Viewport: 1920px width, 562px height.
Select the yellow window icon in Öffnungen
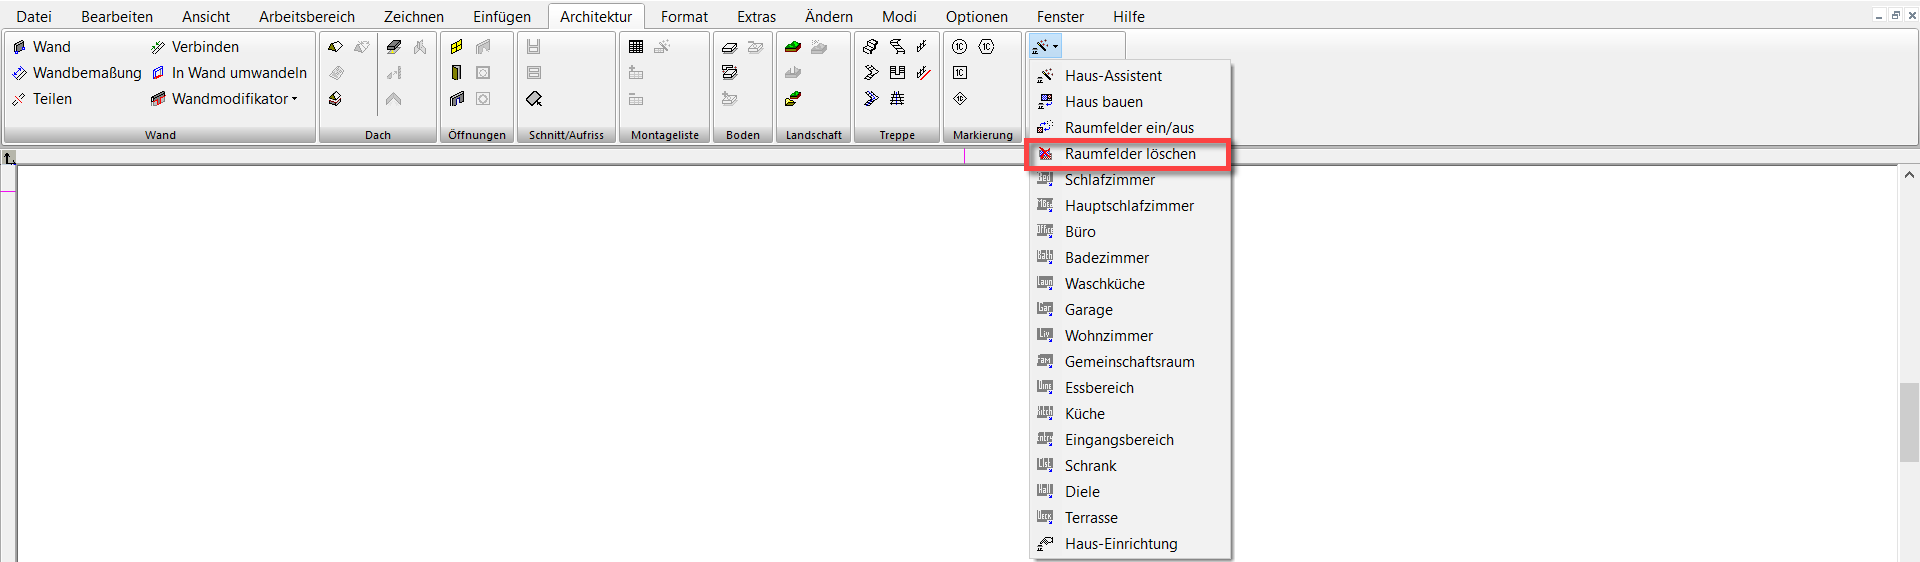[457, 47]
